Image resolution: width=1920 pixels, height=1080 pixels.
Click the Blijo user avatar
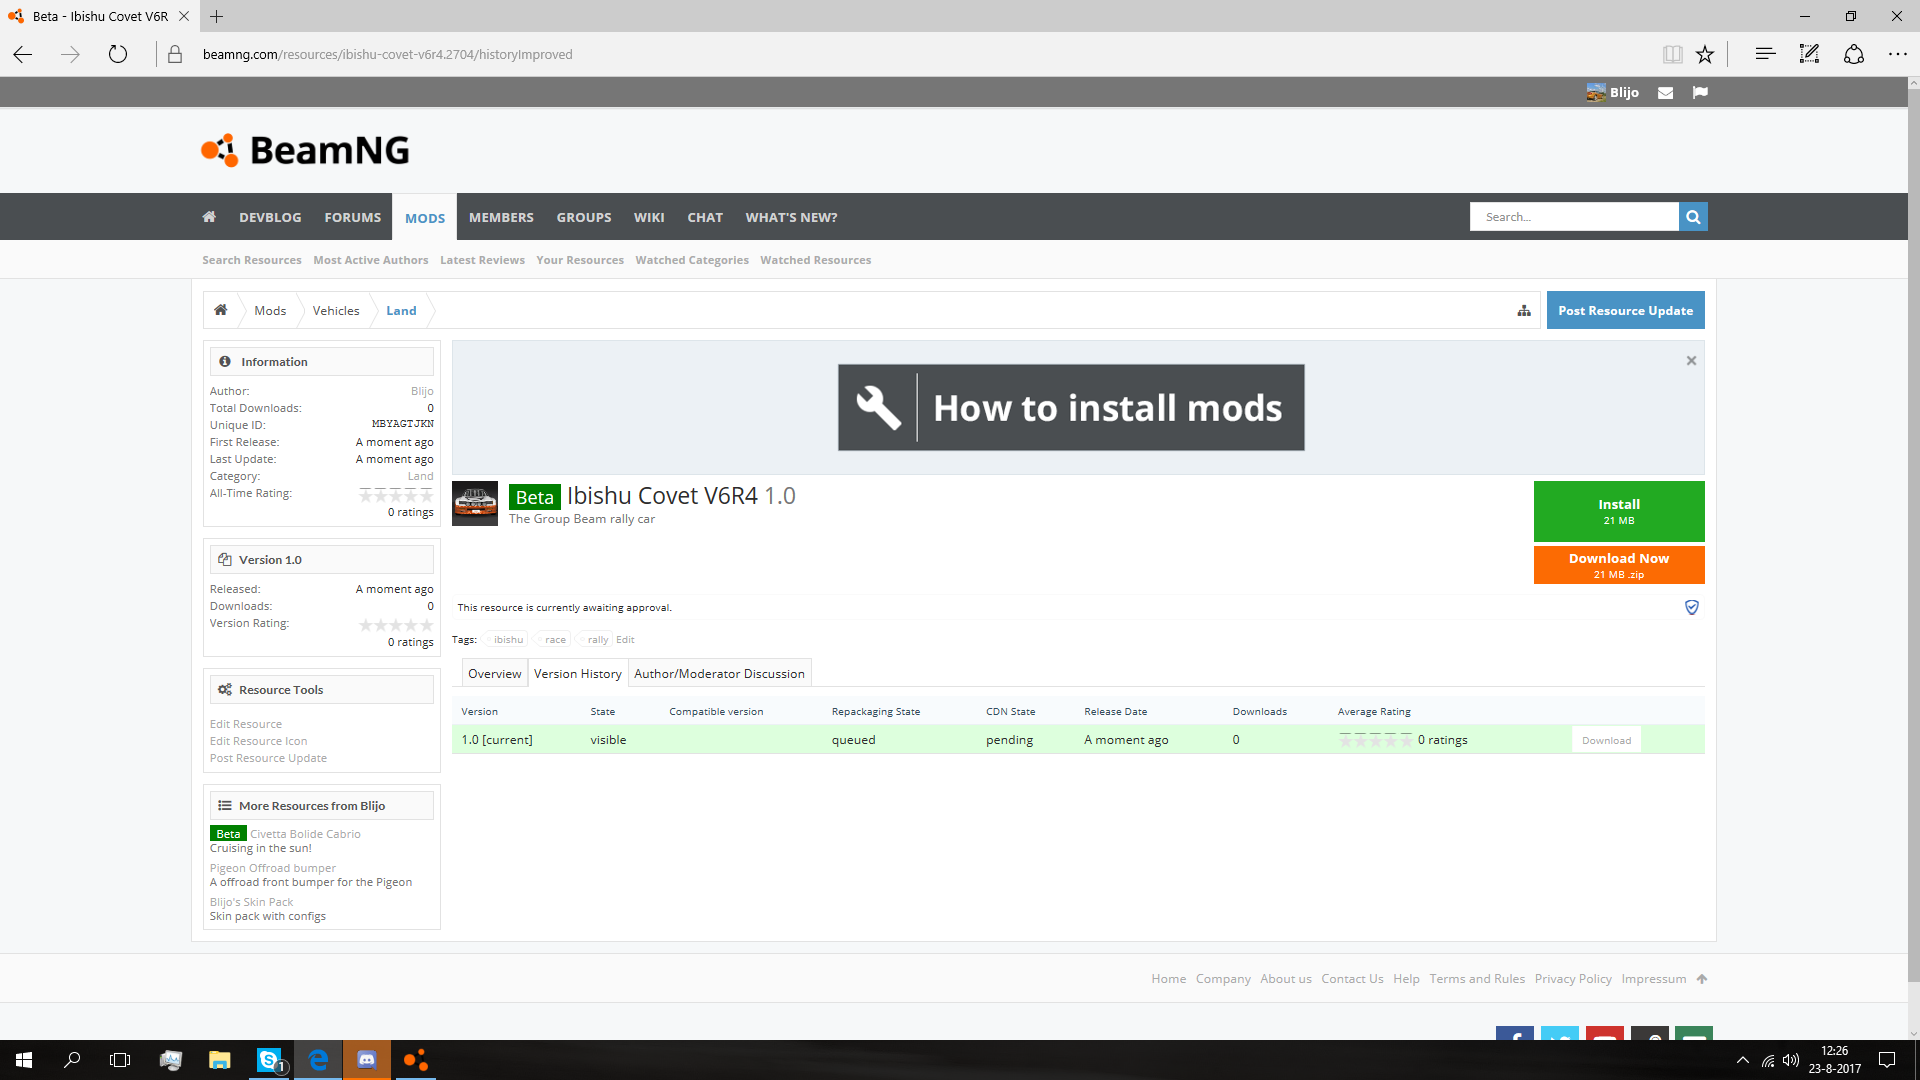1596,93
